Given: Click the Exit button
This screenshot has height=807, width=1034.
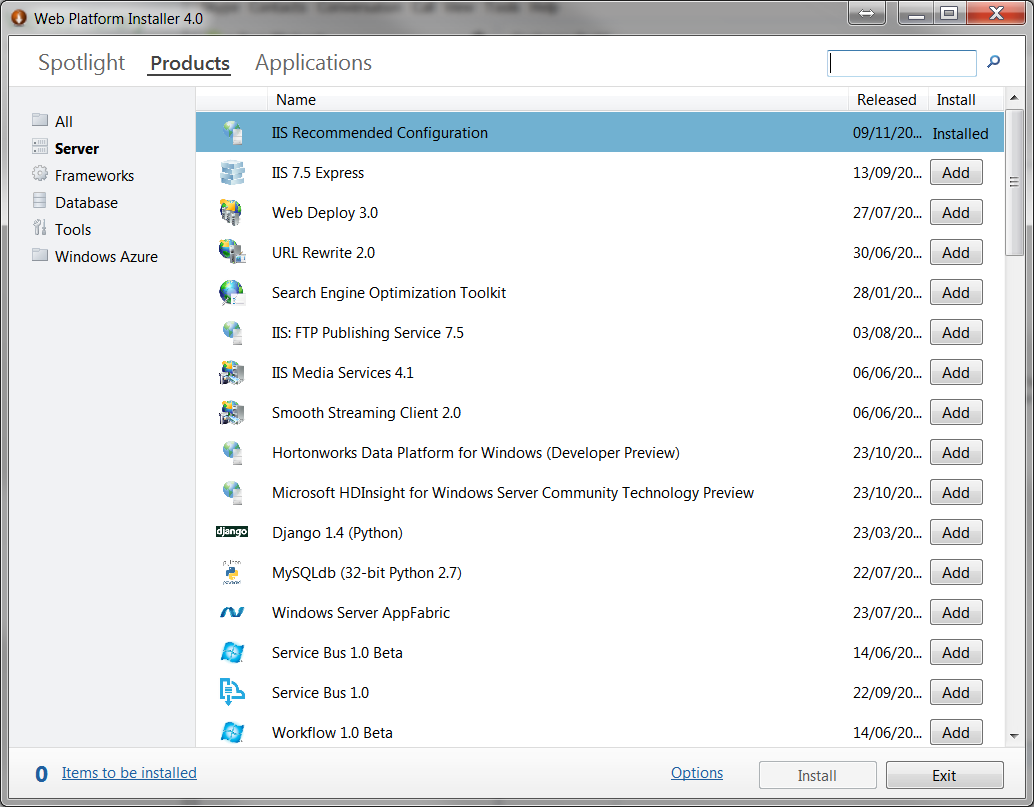Looking at the screenshot, I should (942, 775).
